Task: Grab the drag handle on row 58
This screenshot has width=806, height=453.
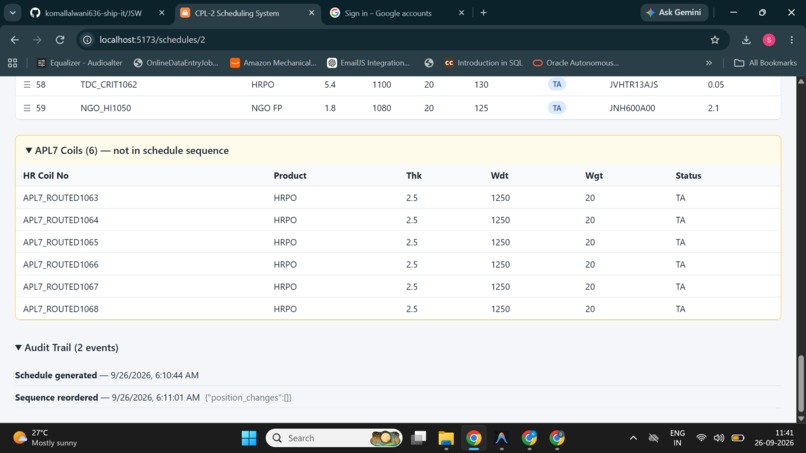Action: pyautogui.click(x=27, y=84)
